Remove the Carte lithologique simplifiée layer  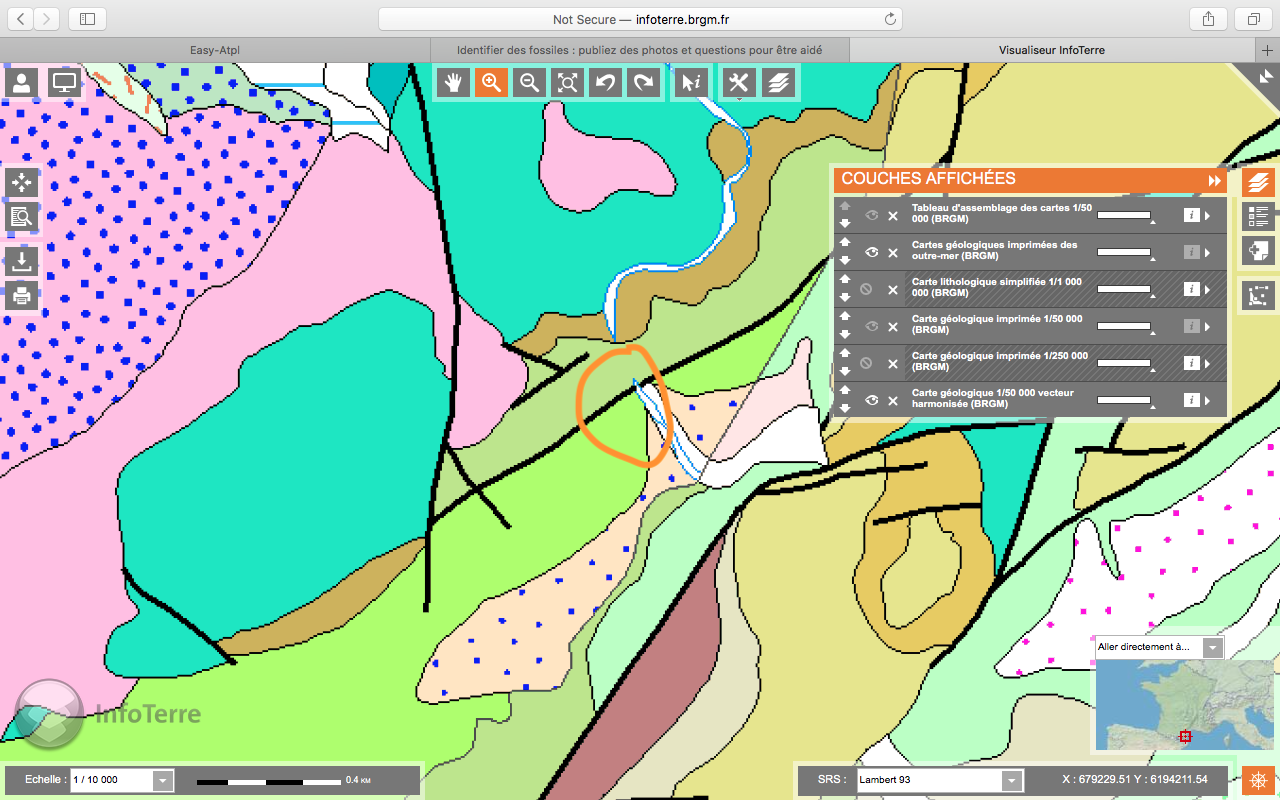[893, 289]
